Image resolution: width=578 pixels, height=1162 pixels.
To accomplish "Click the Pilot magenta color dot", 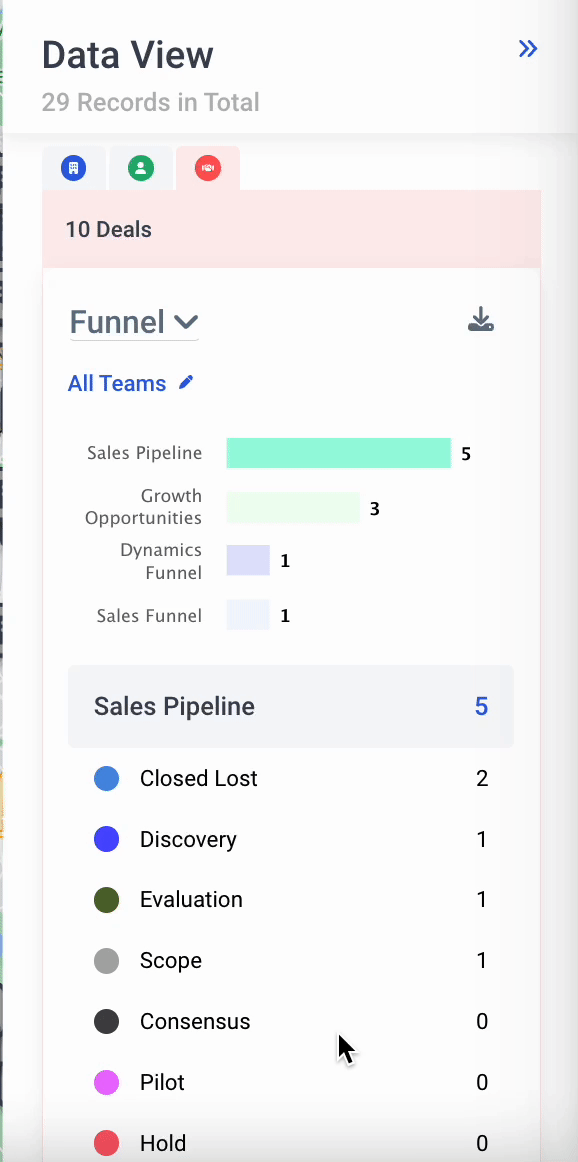I will [107, 1082].
